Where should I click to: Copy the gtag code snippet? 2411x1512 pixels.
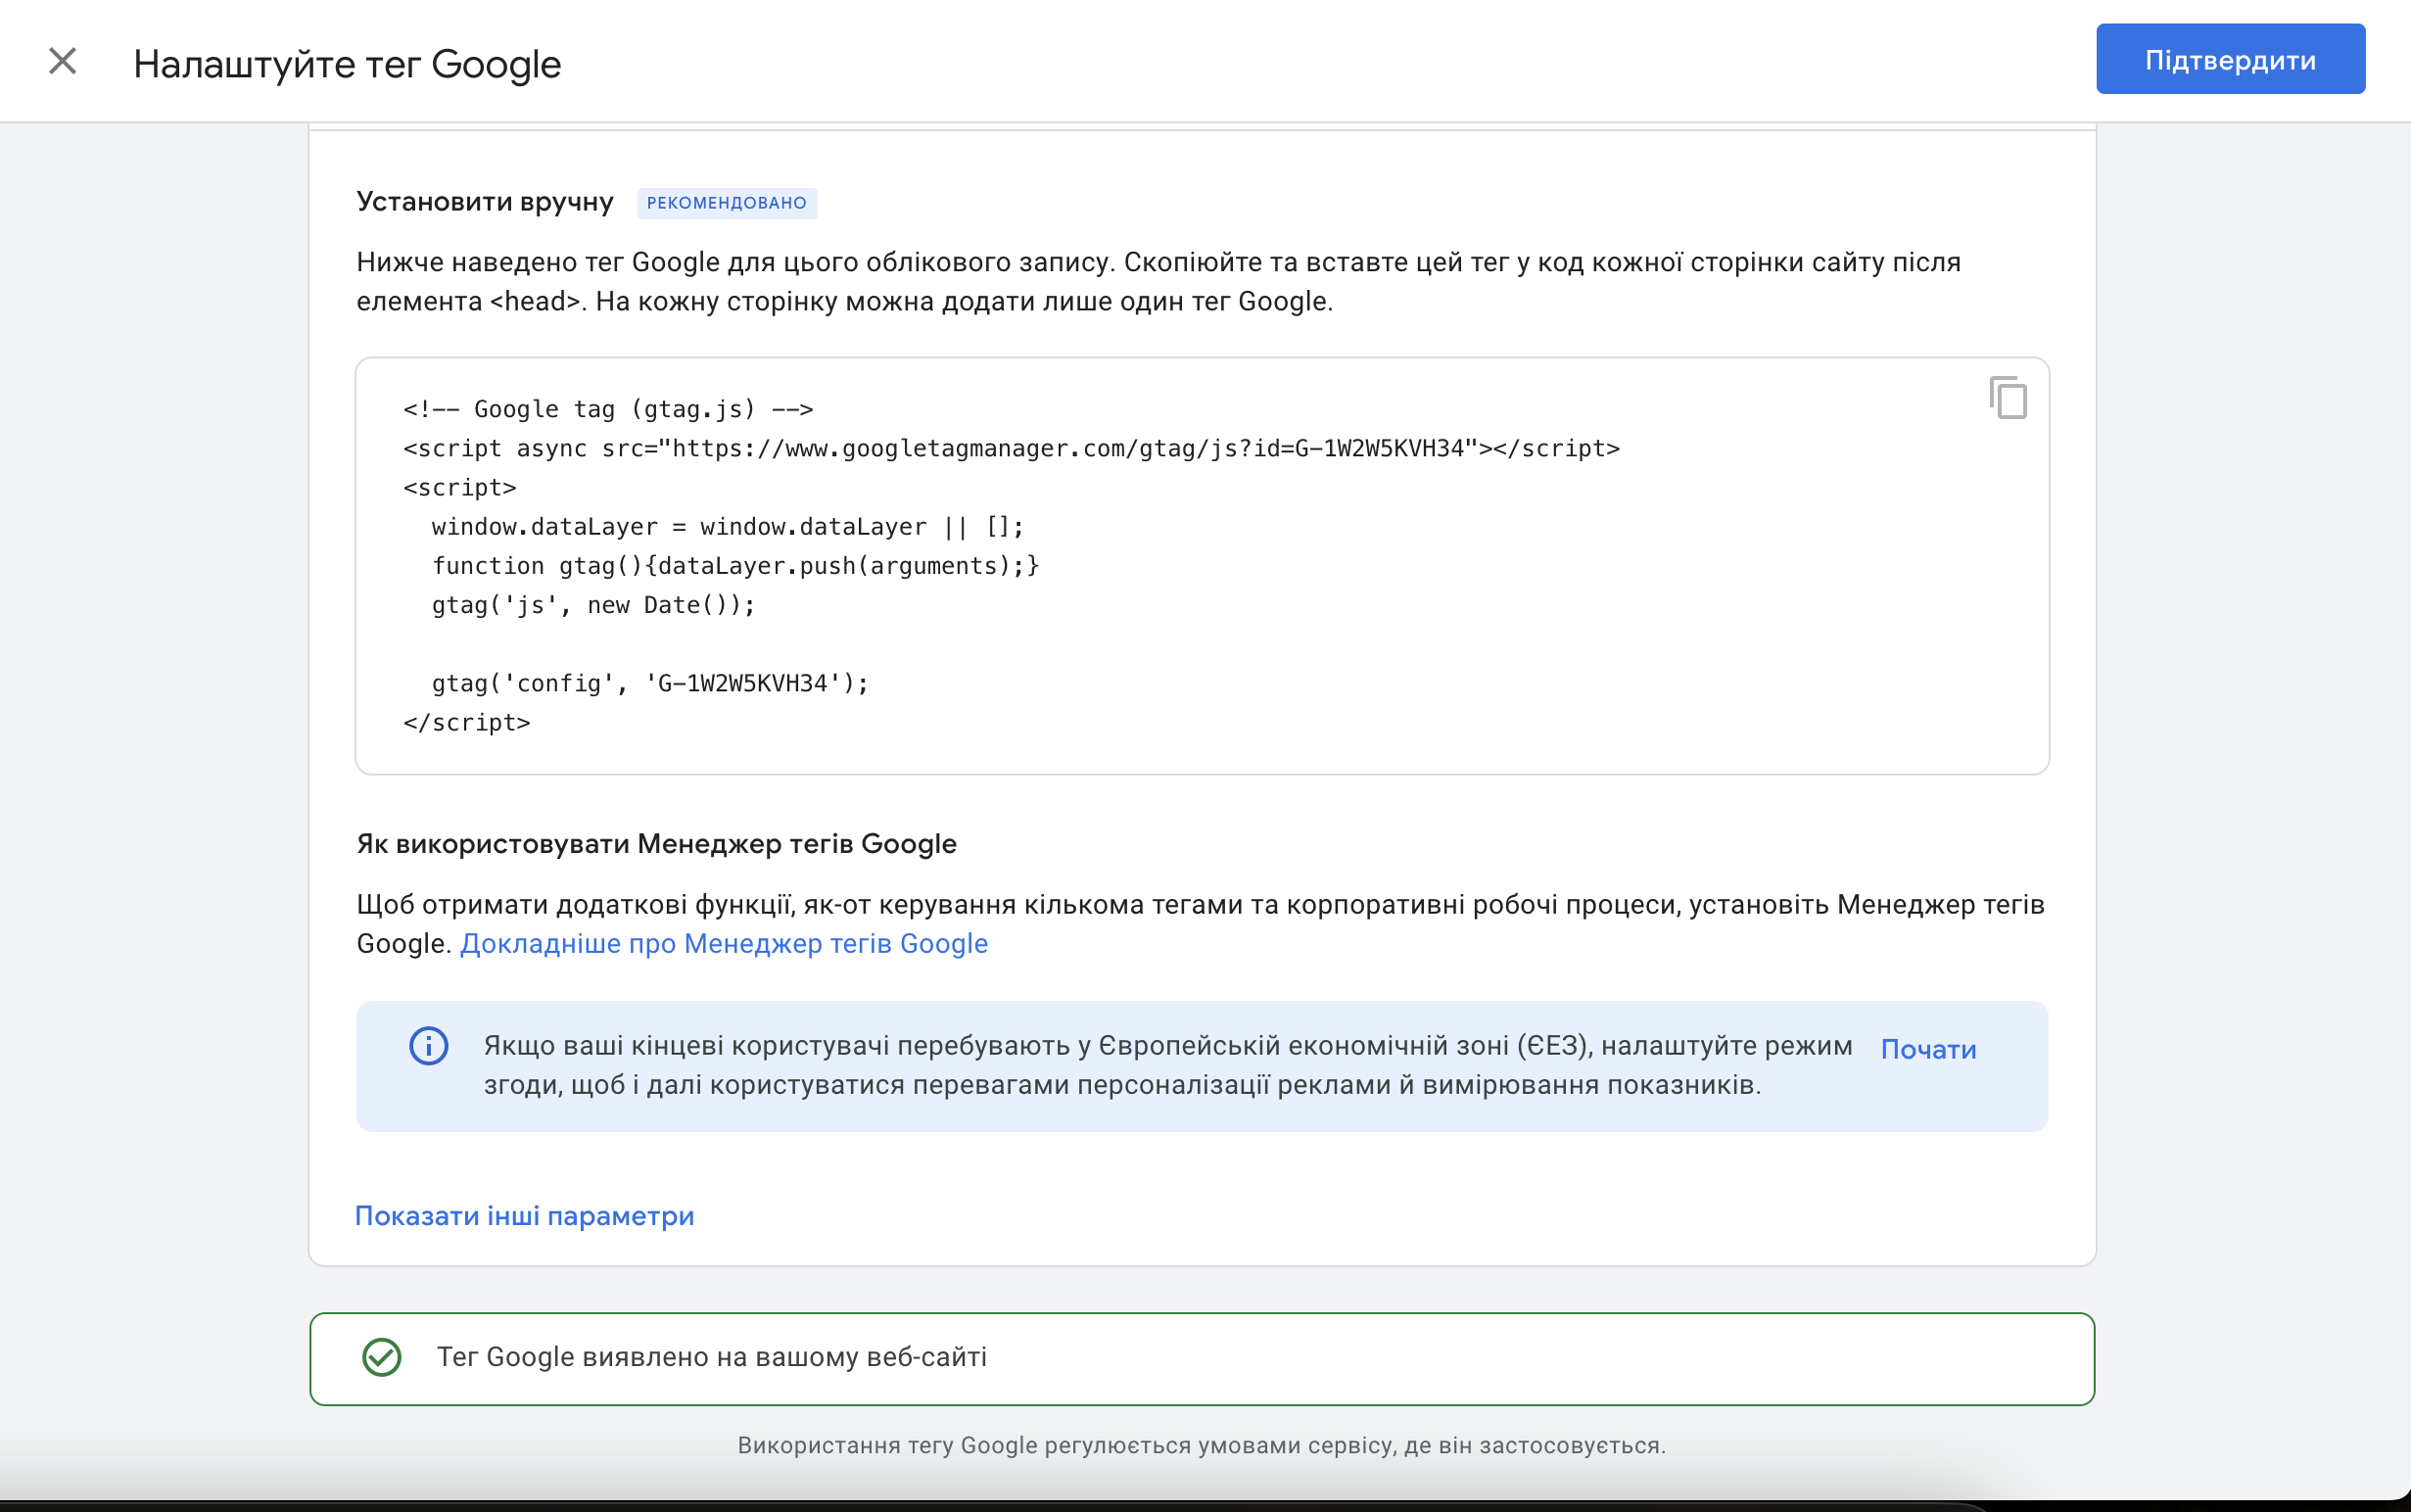(2007, 398)
